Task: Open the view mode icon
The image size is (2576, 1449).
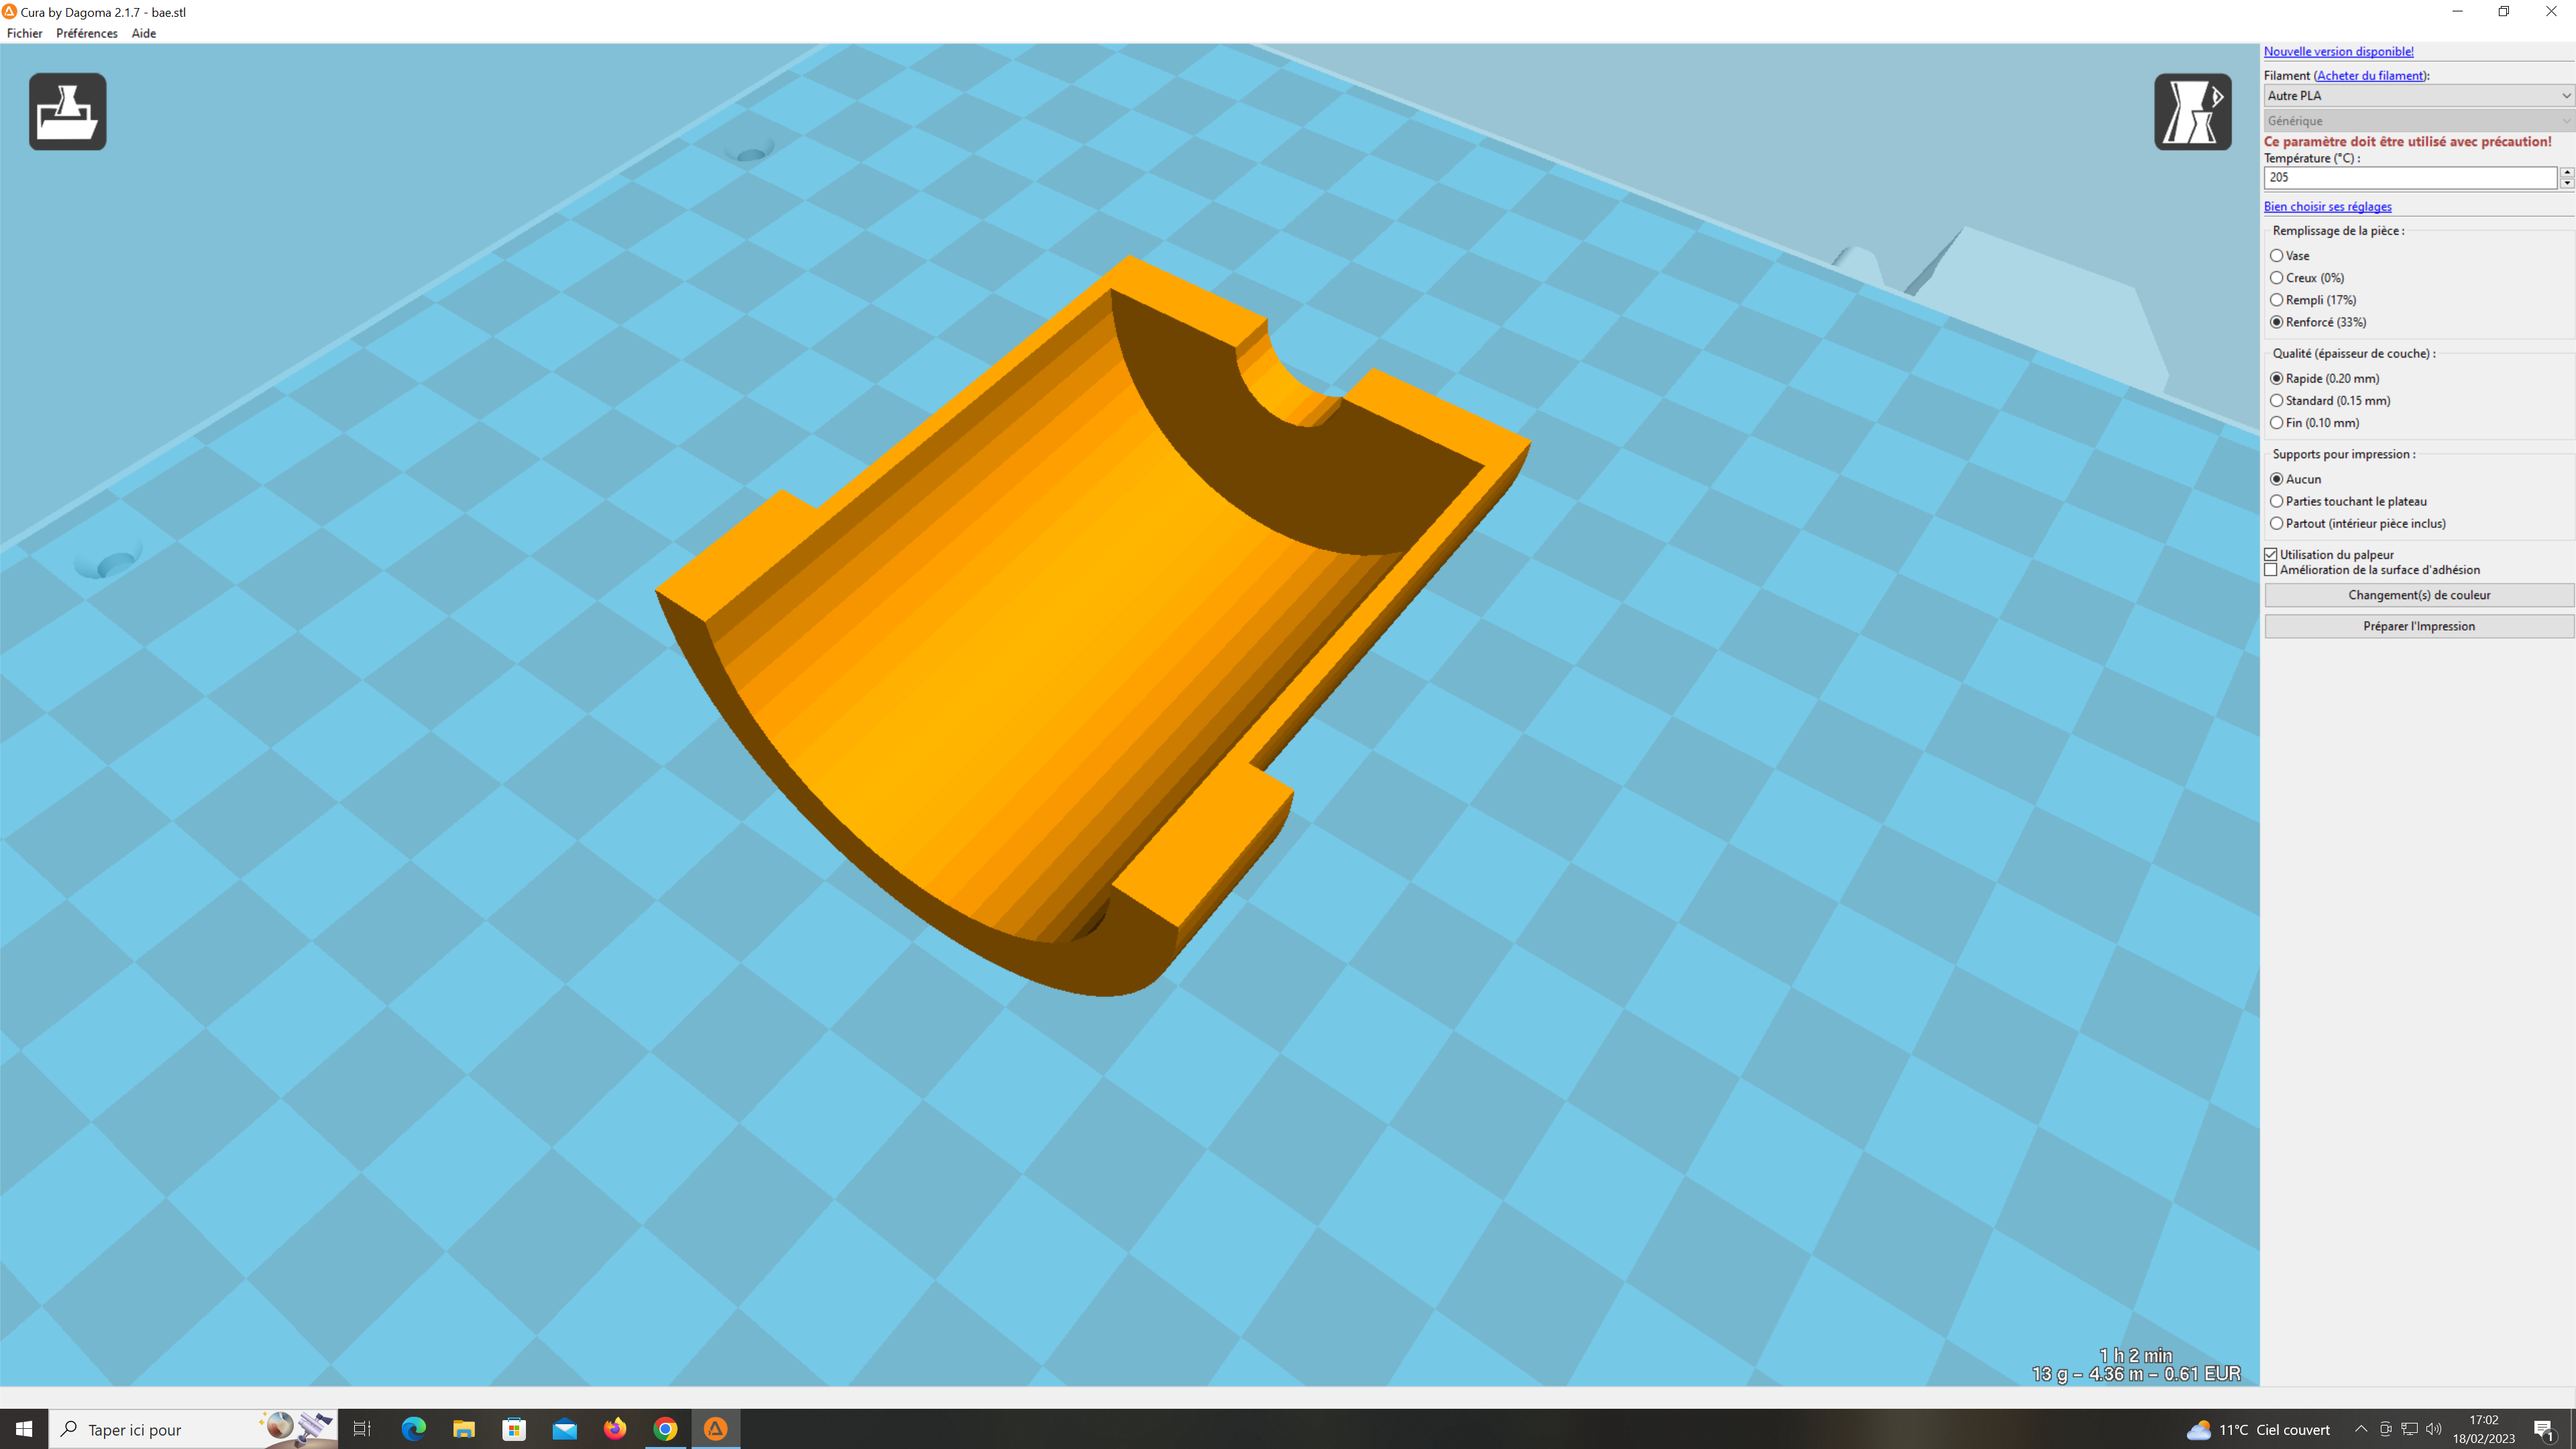Action: [2192, 111]
